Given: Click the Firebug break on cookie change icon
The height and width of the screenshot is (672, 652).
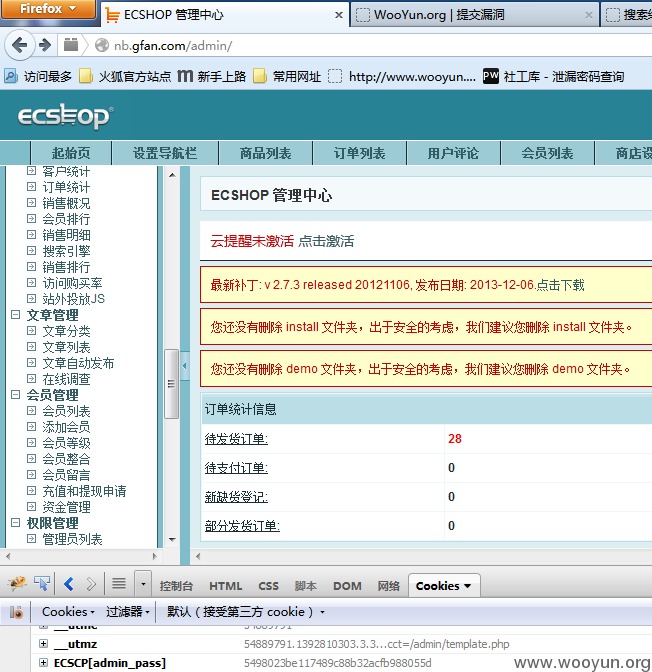Looking at the screenshot, I should (16, 612).
